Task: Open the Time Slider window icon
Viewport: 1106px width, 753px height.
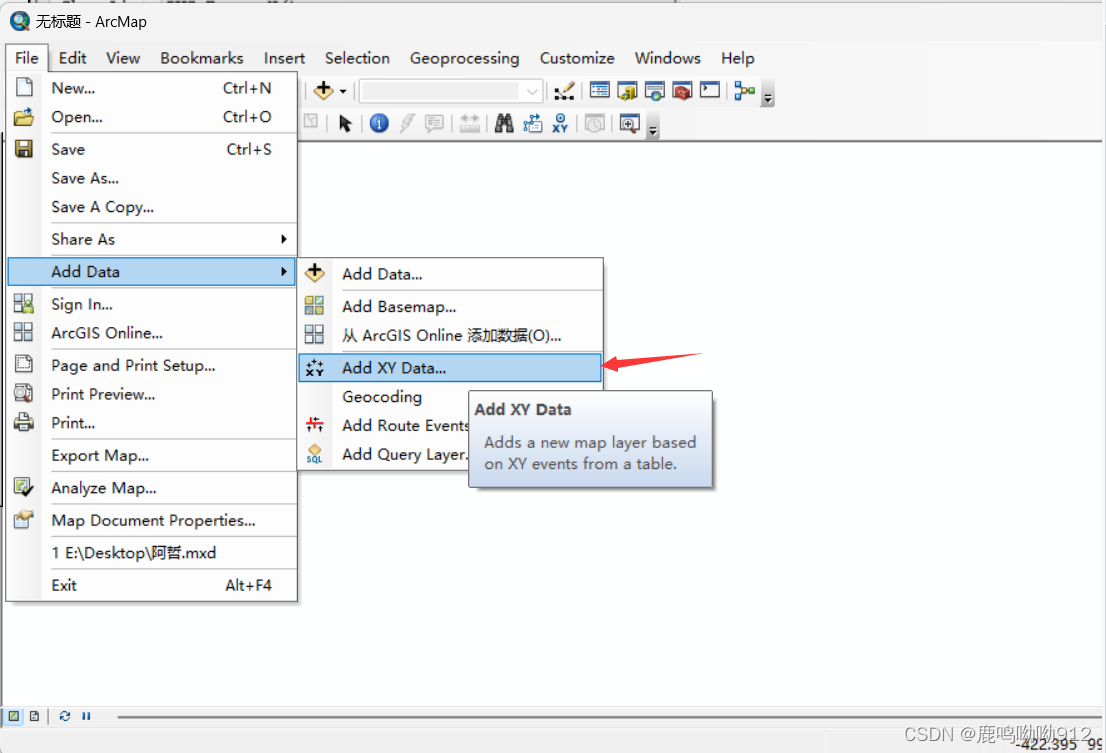Action: pos(595,123)
